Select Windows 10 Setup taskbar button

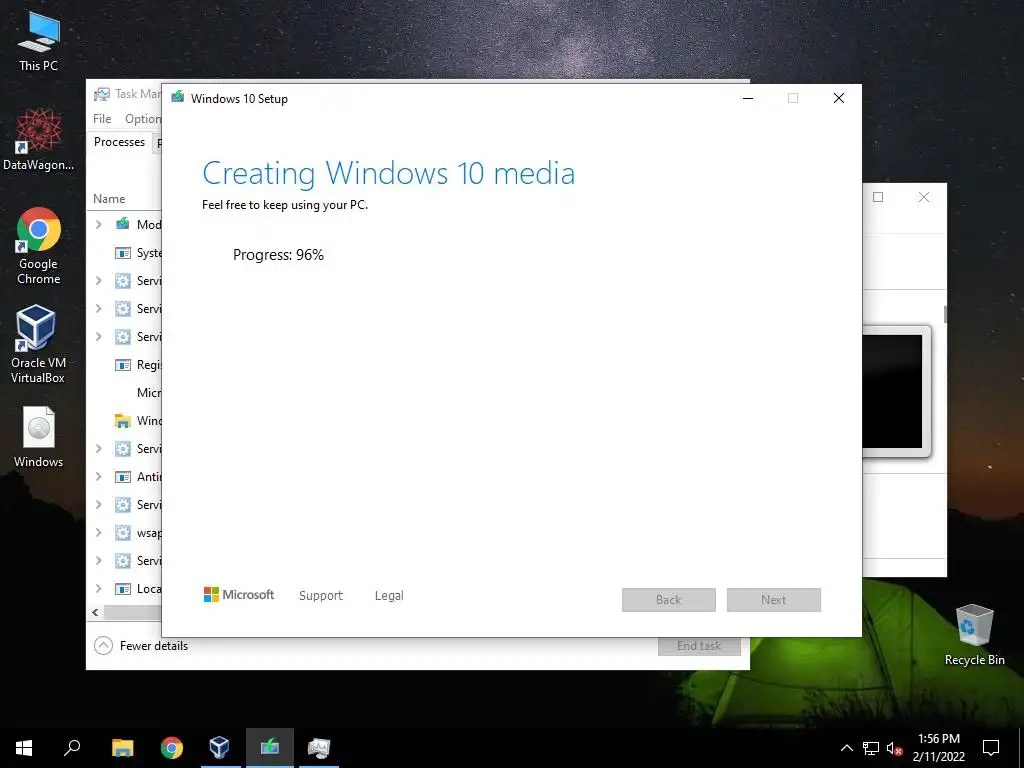(270, 748)
